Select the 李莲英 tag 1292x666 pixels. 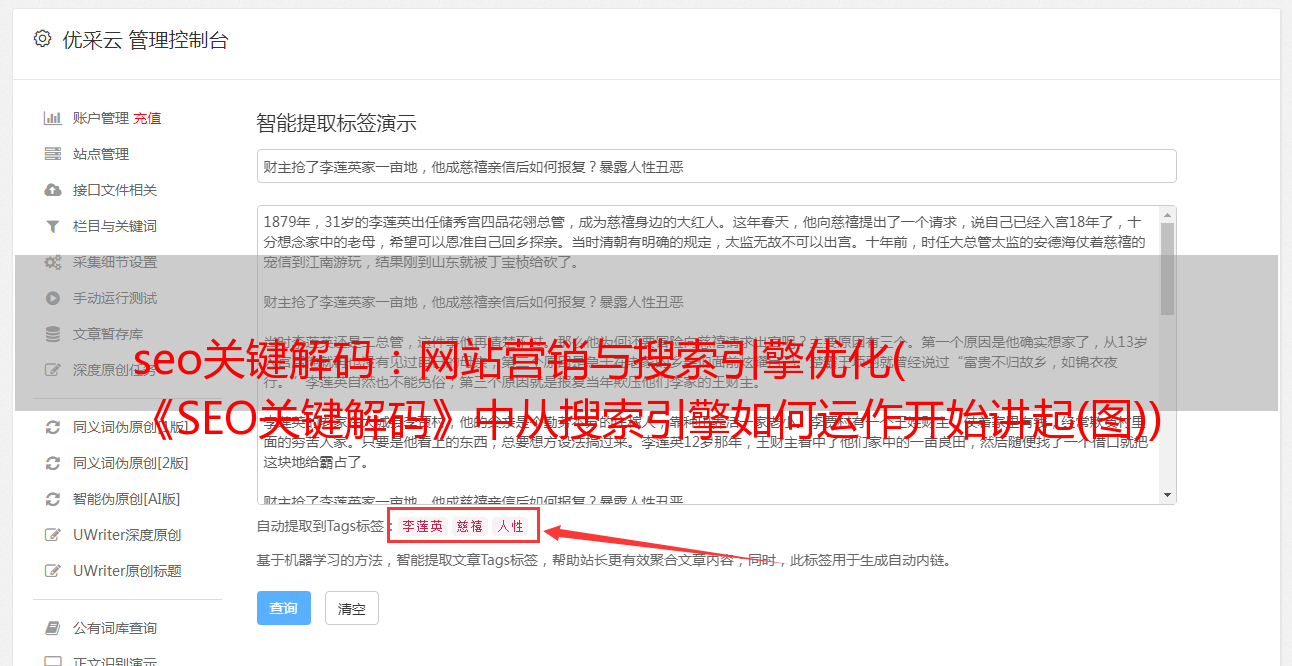click(x=423, y=526)
